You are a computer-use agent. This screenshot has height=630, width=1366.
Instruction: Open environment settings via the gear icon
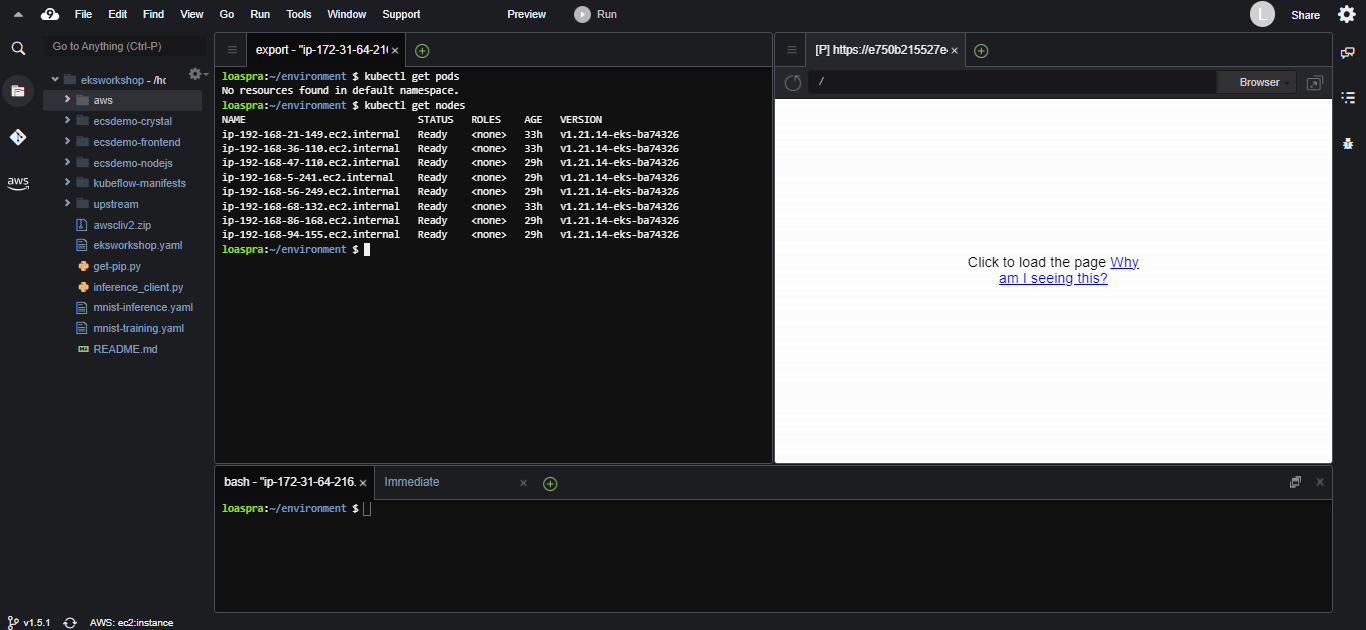click(x=194, y=73)
